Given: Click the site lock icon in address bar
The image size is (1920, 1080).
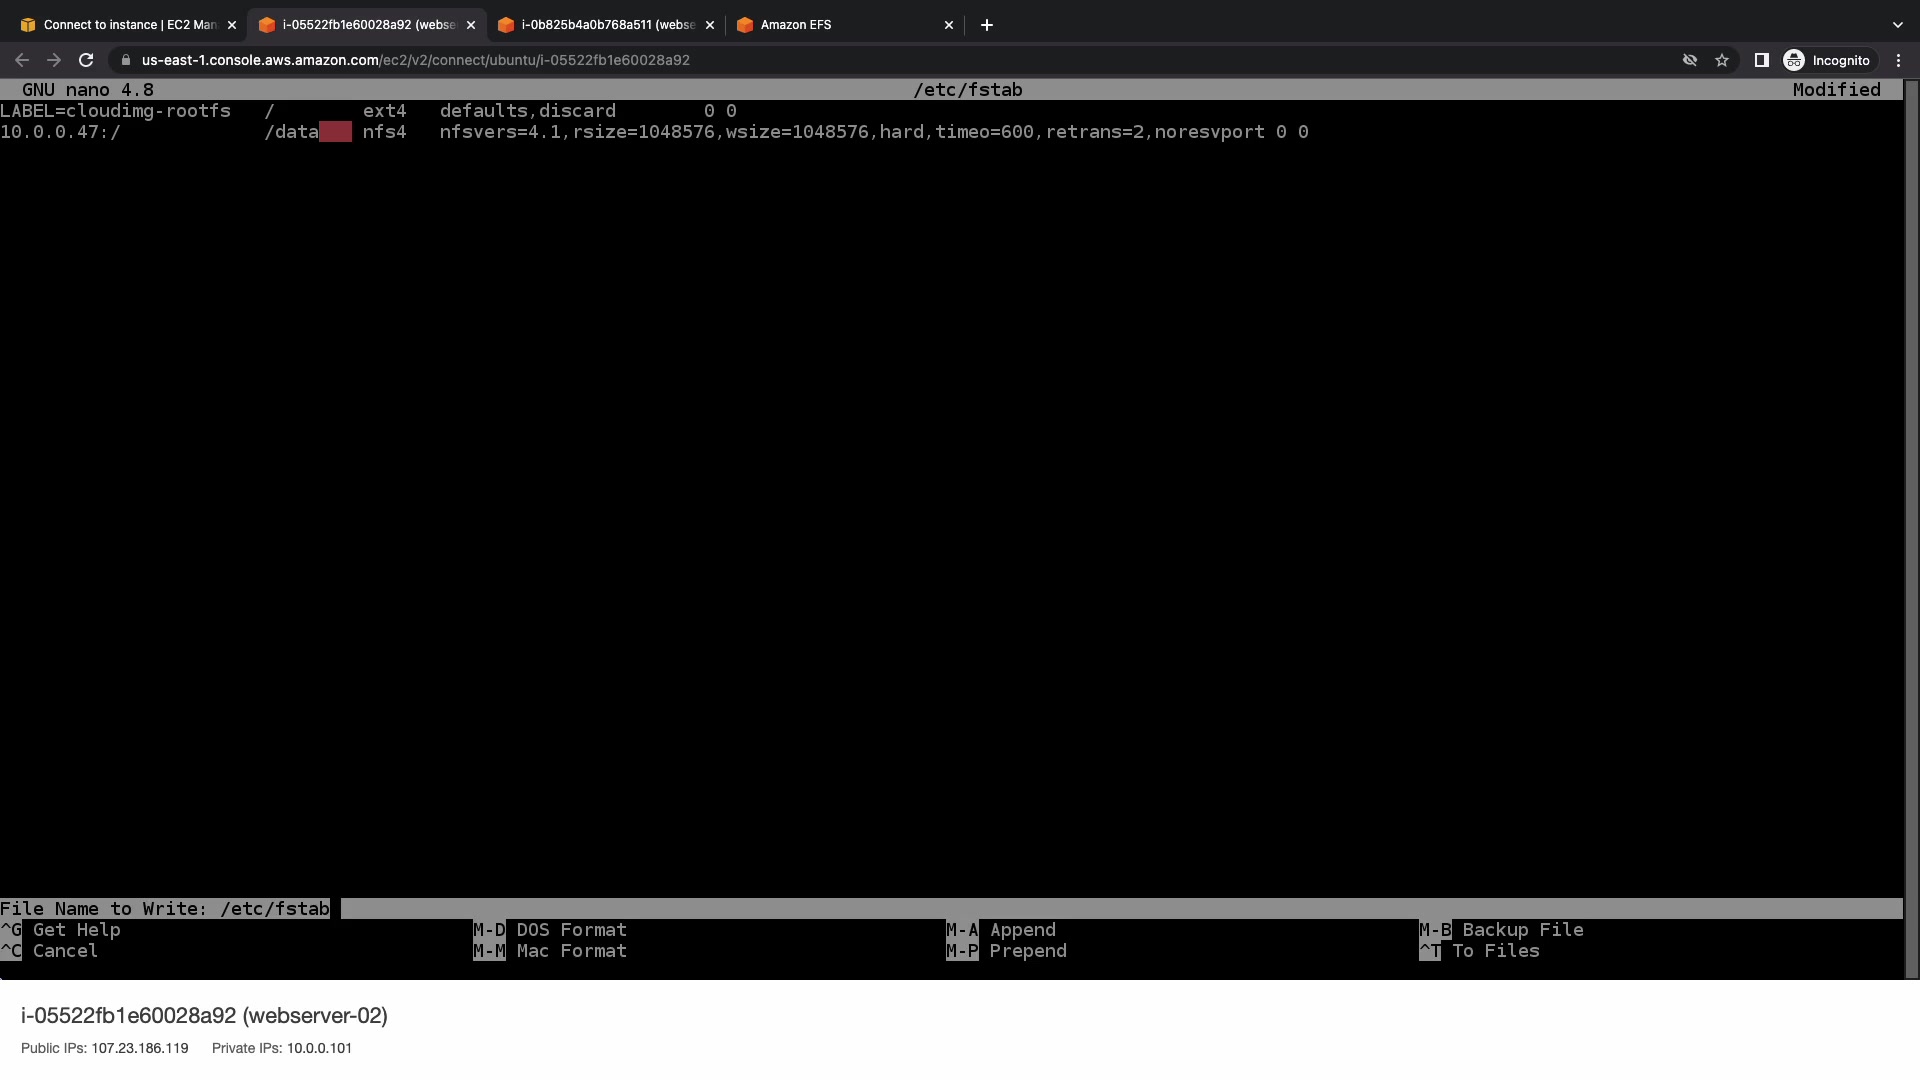Looking at the screenshot, I should (125, 60).
